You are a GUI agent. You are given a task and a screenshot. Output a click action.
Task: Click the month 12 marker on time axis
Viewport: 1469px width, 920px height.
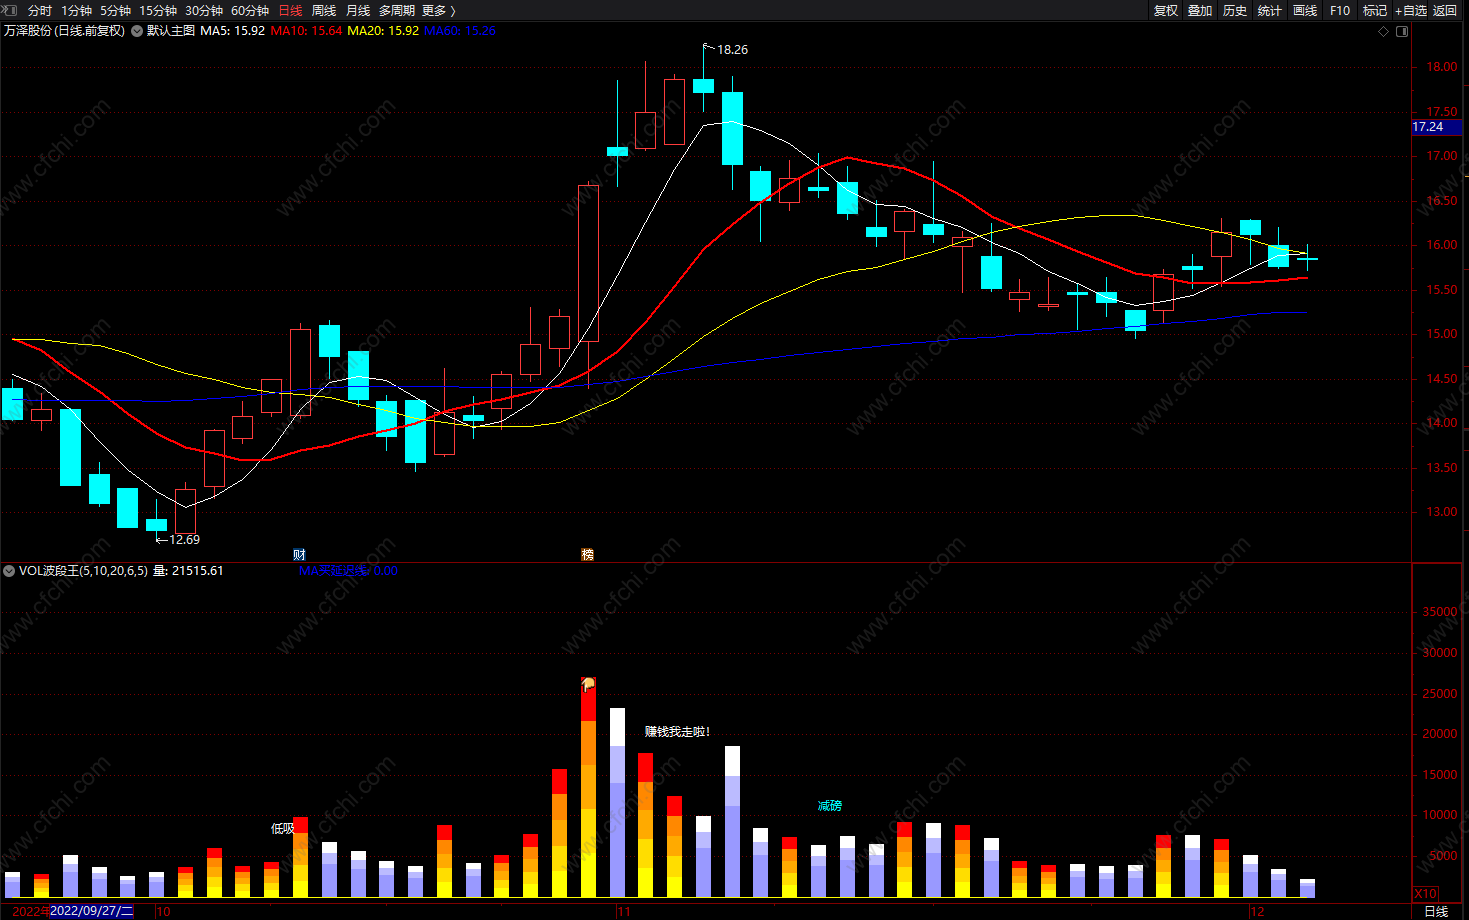1258,911
